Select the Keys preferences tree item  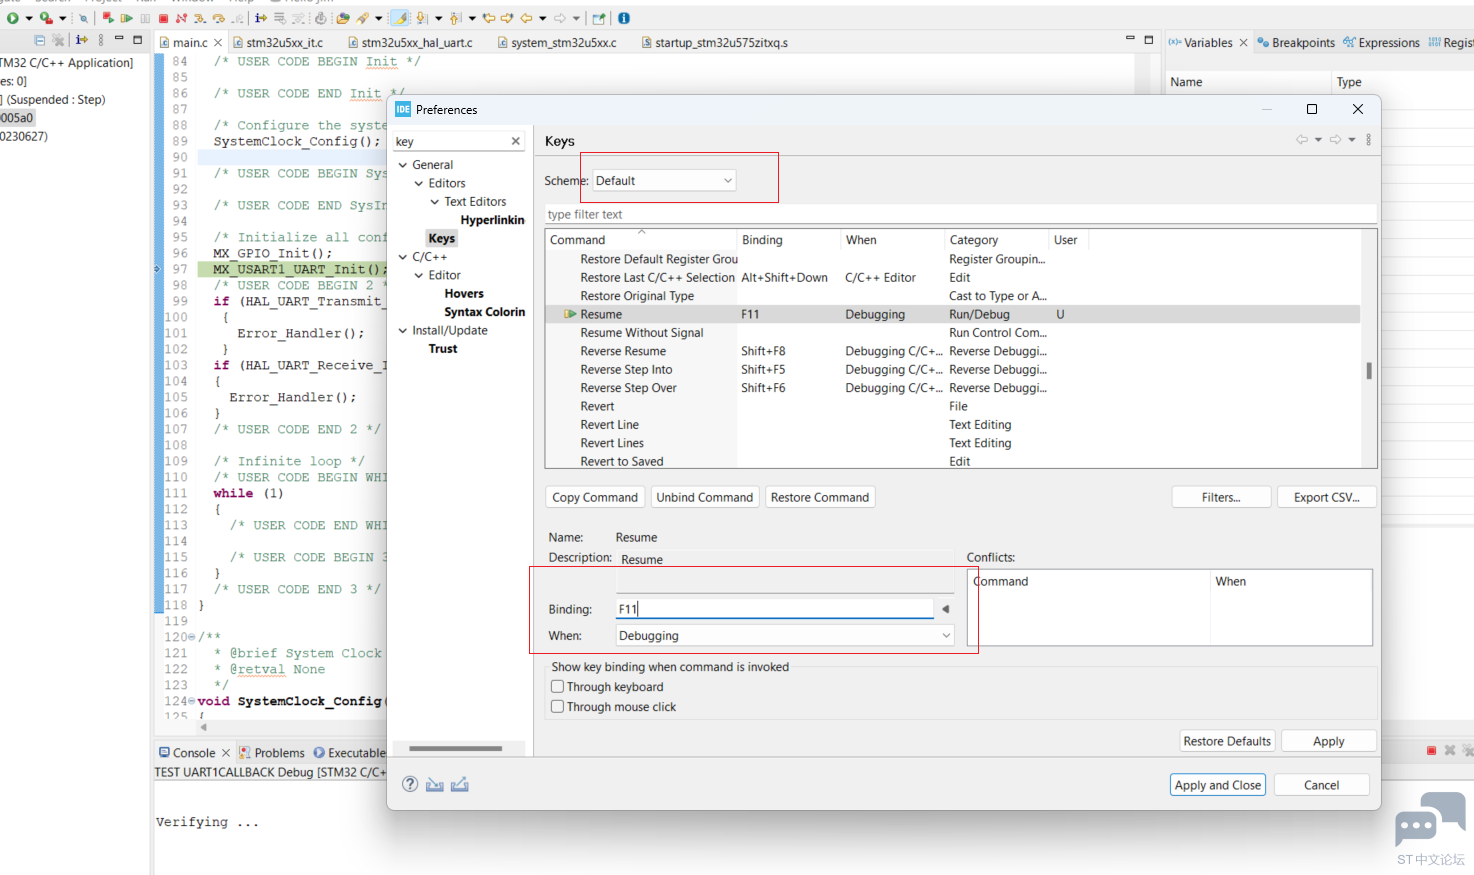coord(442,238)
